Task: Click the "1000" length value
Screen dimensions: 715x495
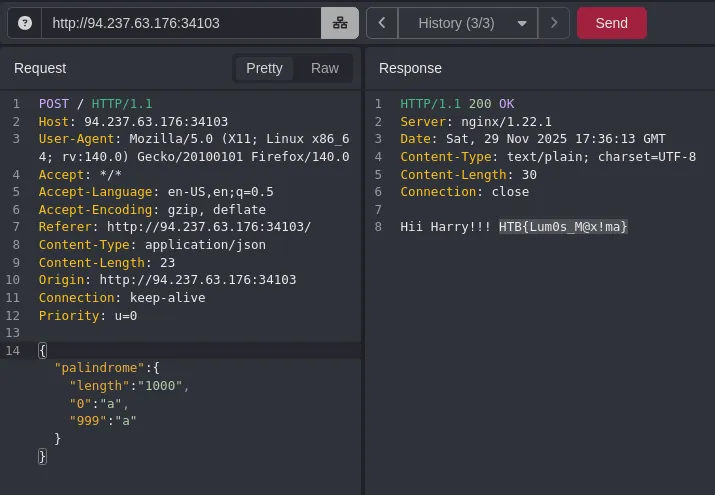Action: click(158, 385)
